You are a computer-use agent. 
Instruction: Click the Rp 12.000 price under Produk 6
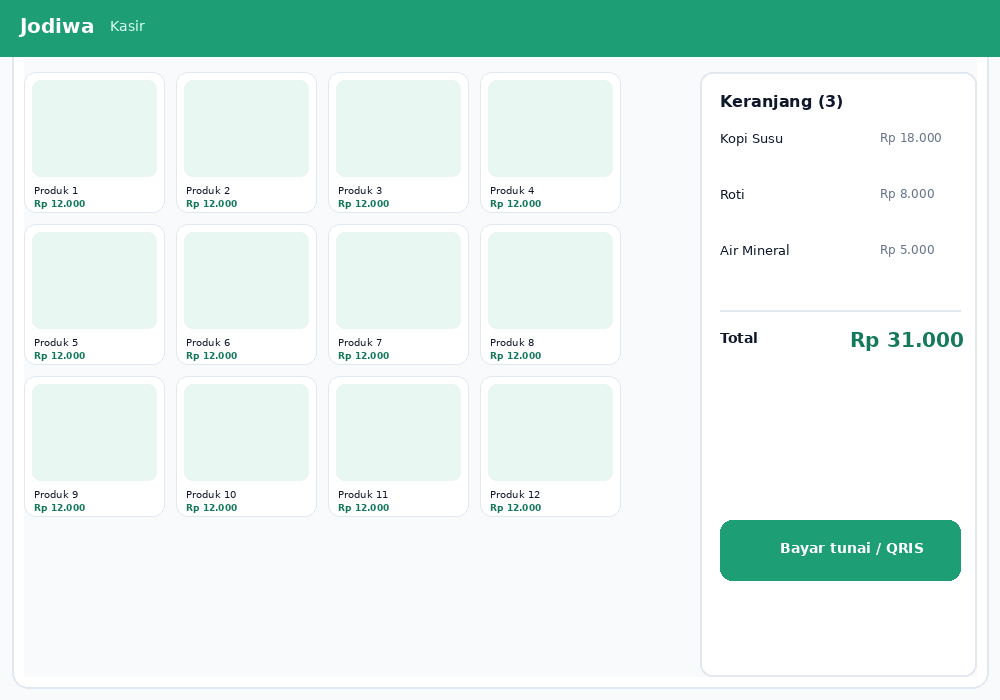tap(211, 356)
